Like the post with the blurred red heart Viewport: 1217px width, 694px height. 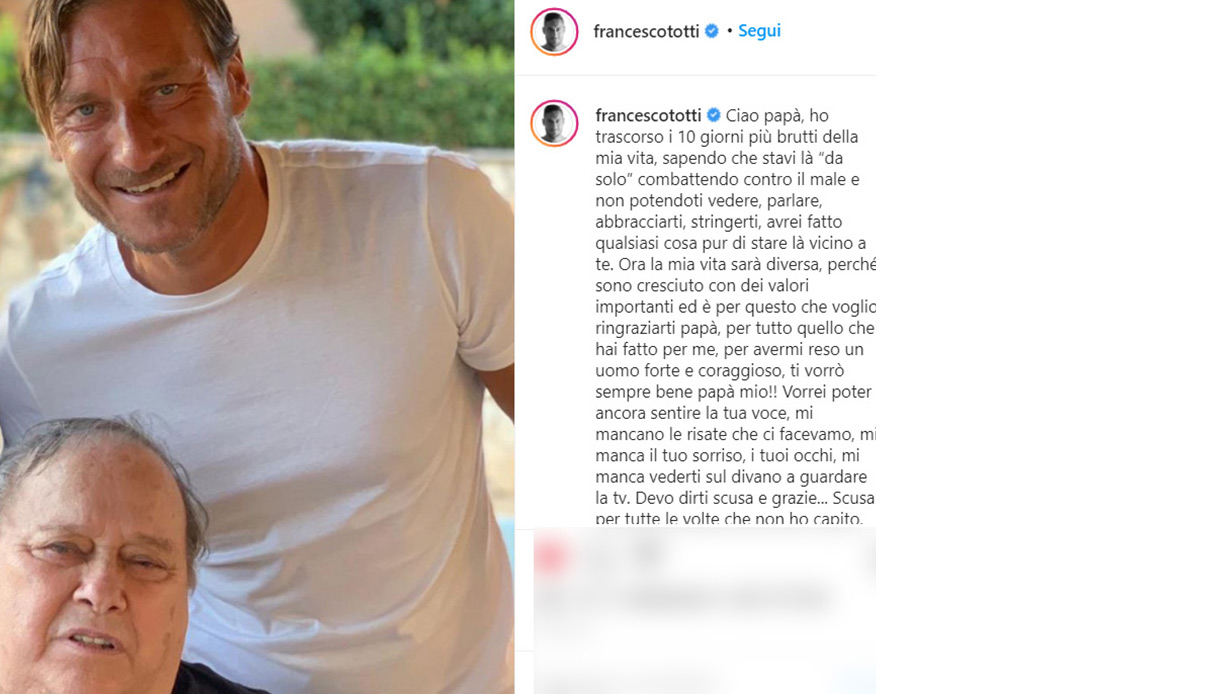coord(551,558)
